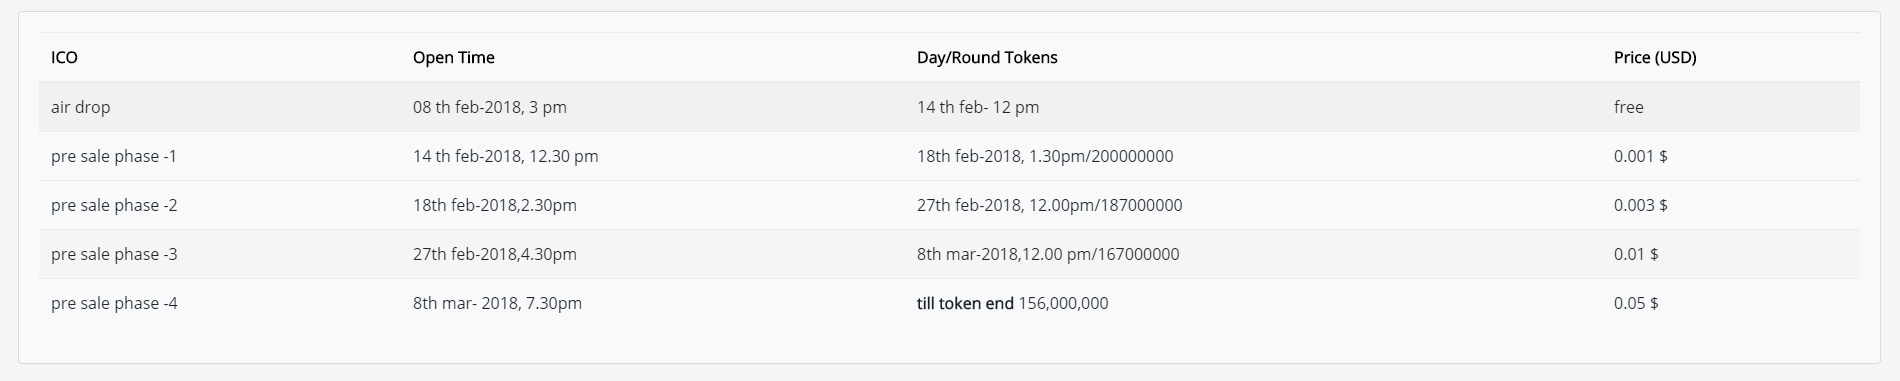Viewport: 1900px width, 381px height.
Task: Click the 18th feb-2018,2.30pm open time
Action: [495, 205]
